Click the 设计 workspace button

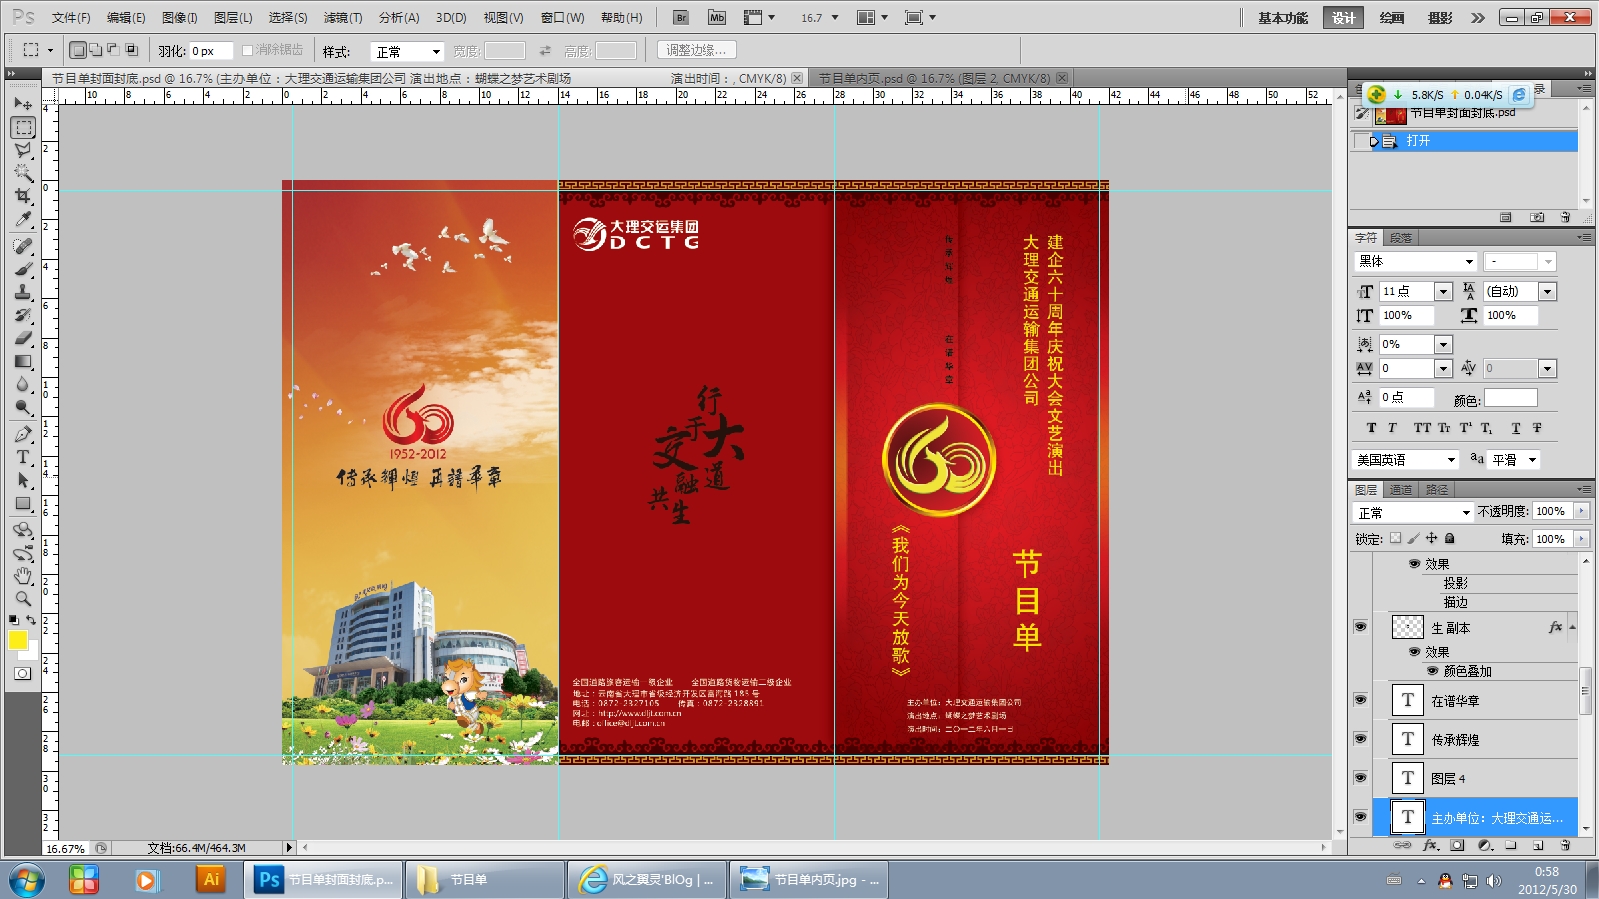(1343, 18)
